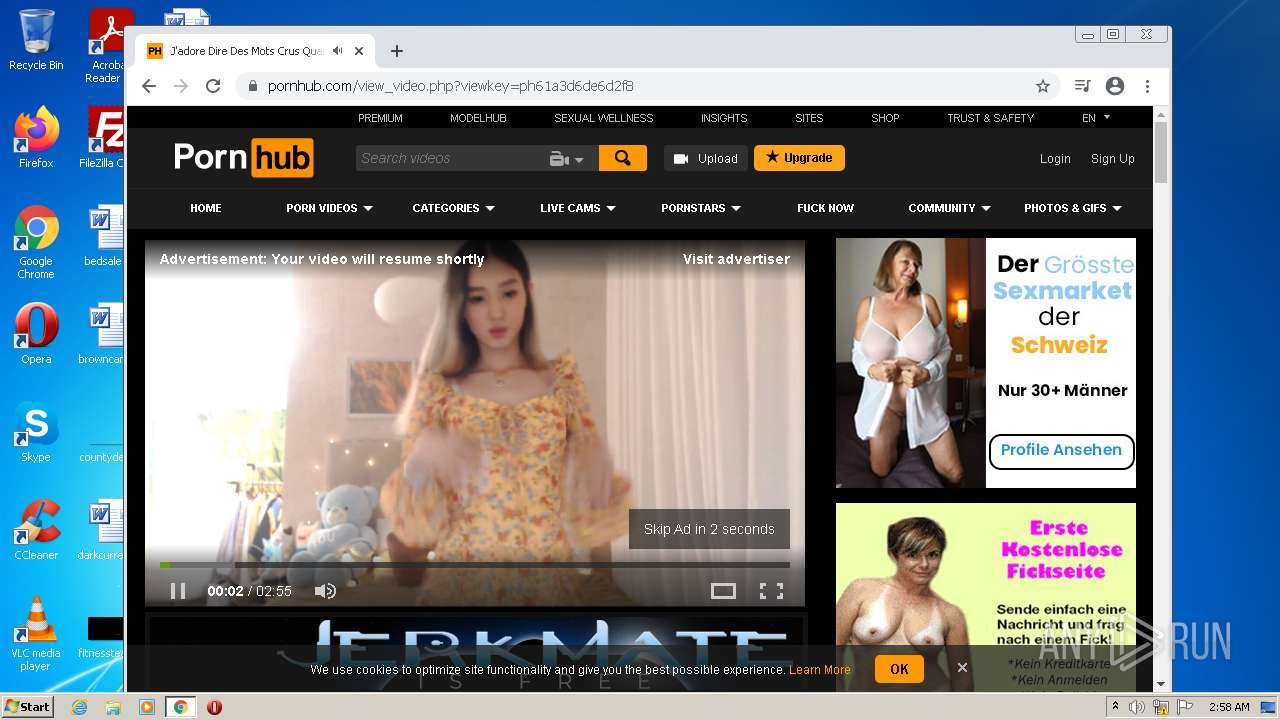Image resolution: width=1280 pixels, height=720 pixels.
Task: Go back using the browser back arrow
Action: [149, 86]
